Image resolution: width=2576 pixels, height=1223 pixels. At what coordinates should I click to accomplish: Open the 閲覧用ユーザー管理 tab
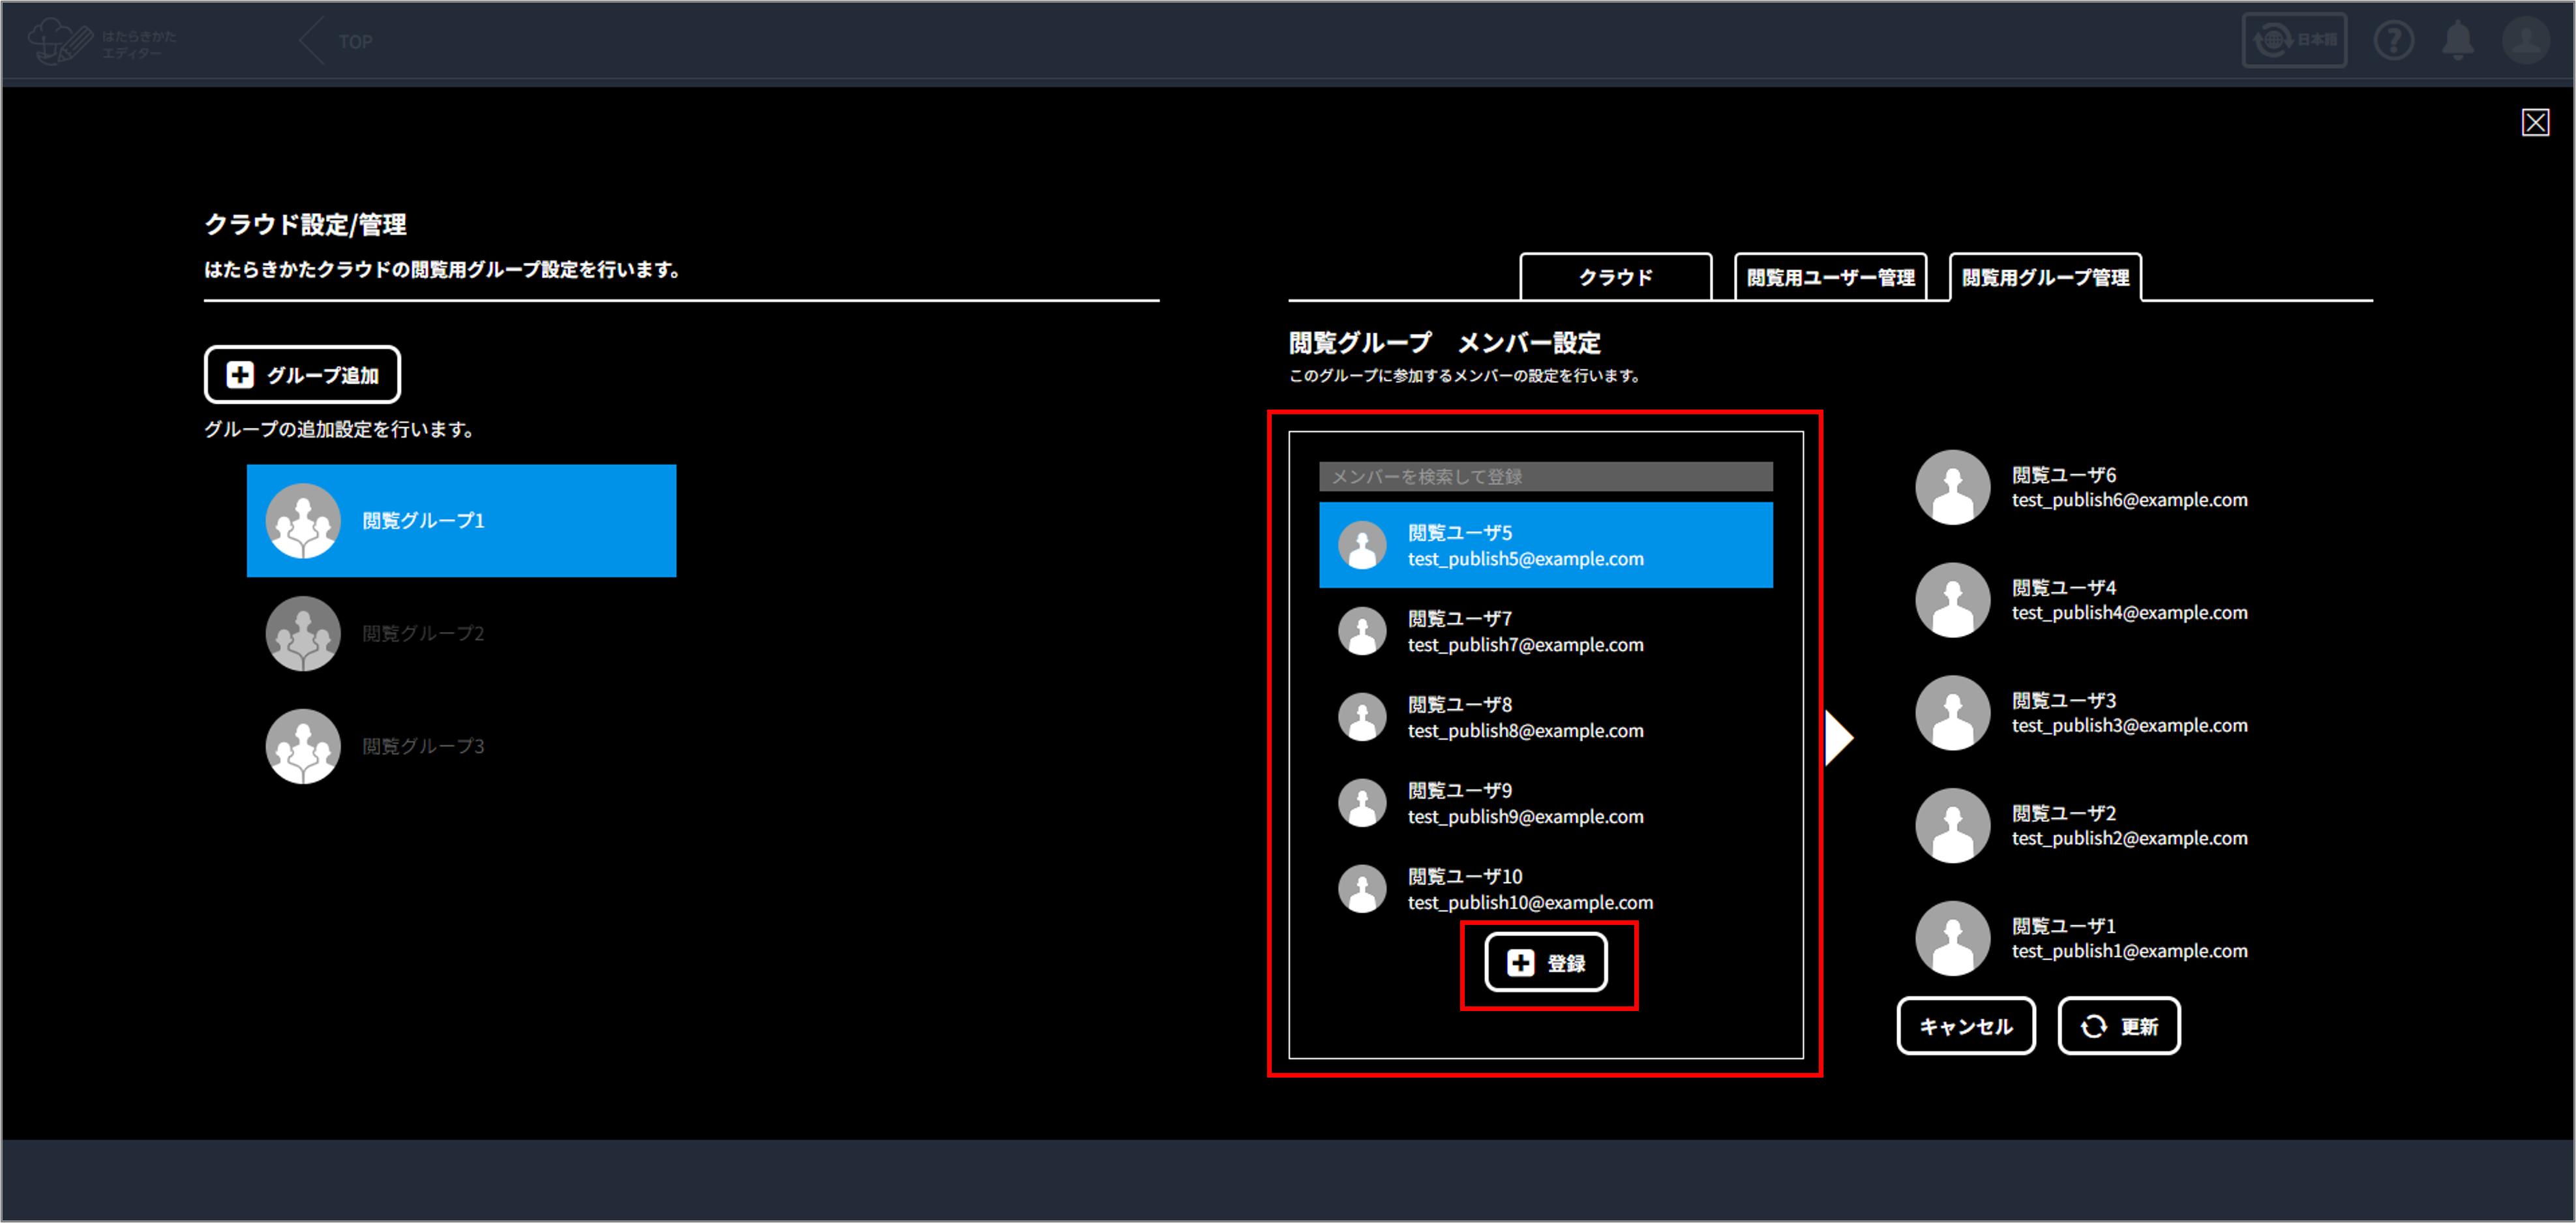pyautogui.click(x=1830, y=277)
